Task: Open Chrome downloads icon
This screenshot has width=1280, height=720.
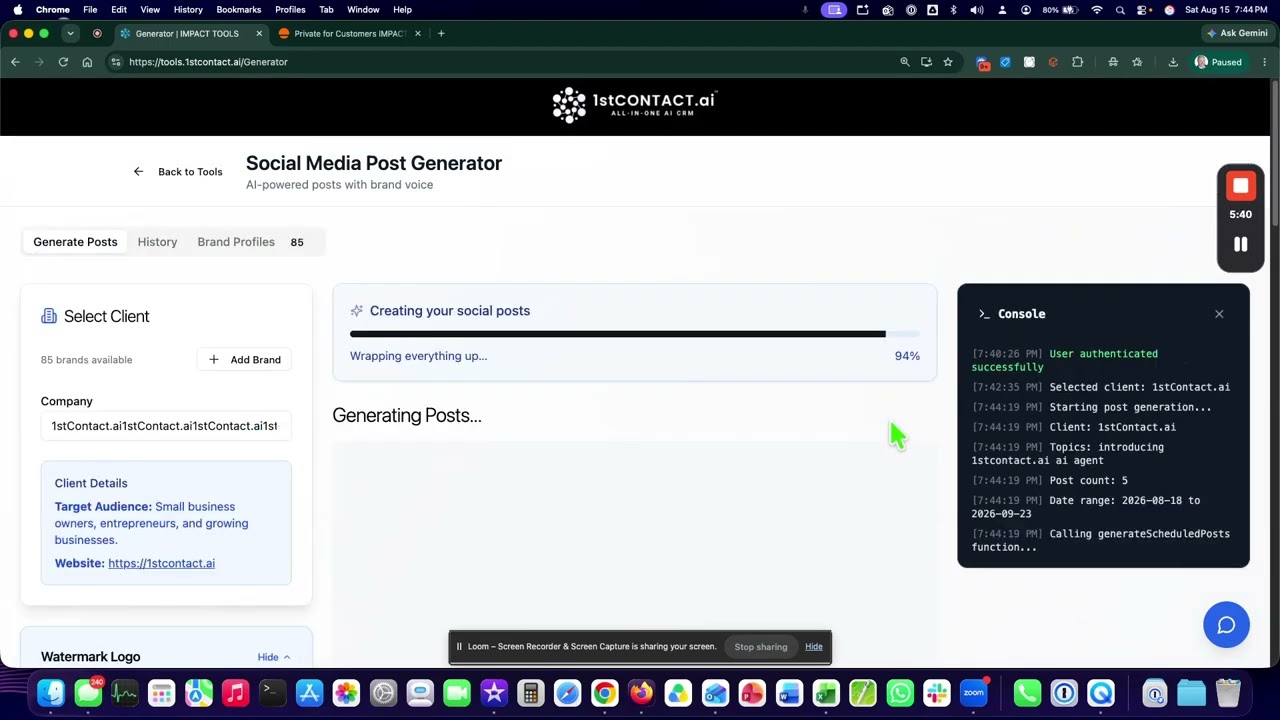Action: coord(1173,62)
